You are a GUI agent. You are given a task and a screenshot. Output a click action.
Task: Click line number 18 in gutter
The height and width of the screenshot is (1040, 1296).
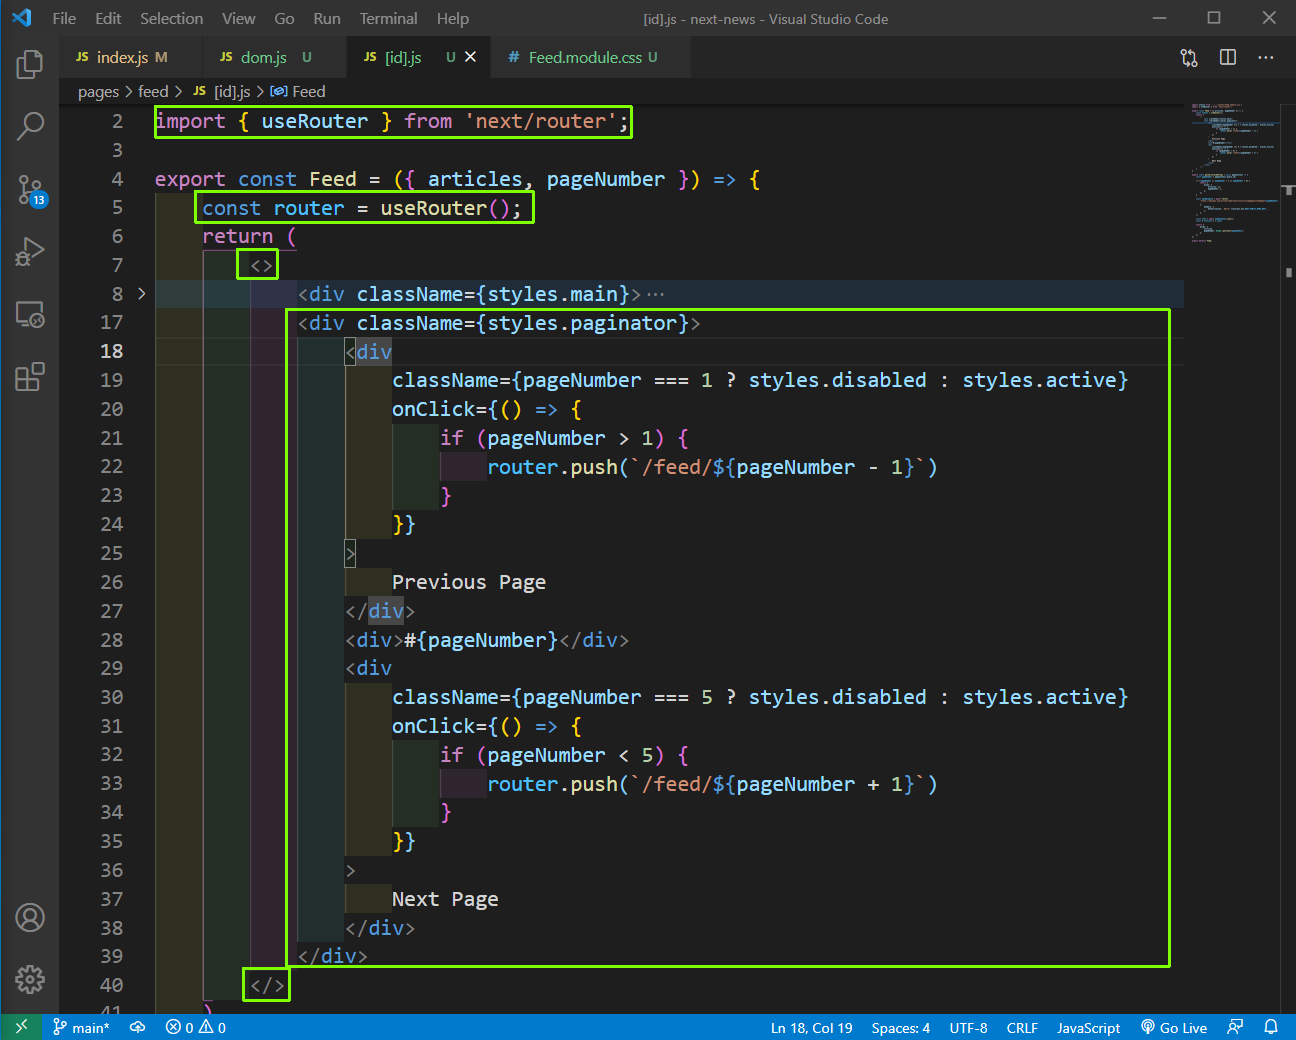111,352
